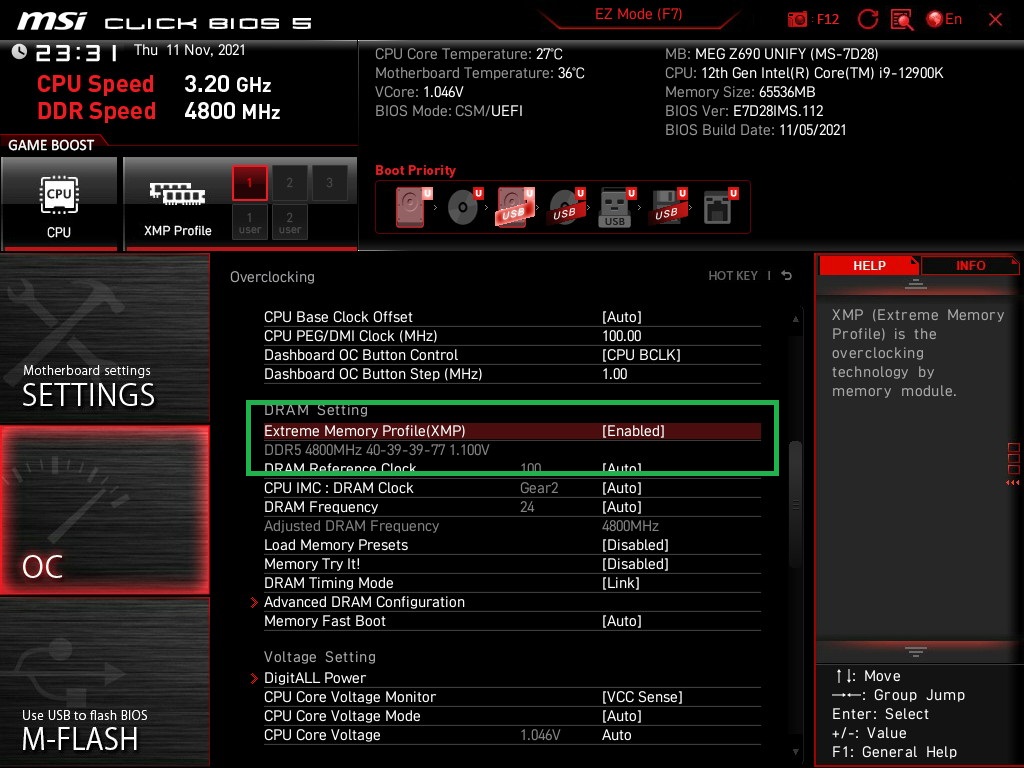Viewport: 1024px width, 768px height.
Task: Toggle Extreme Memory Profile(XMP) Enabled value
Action: coord(633,431)
